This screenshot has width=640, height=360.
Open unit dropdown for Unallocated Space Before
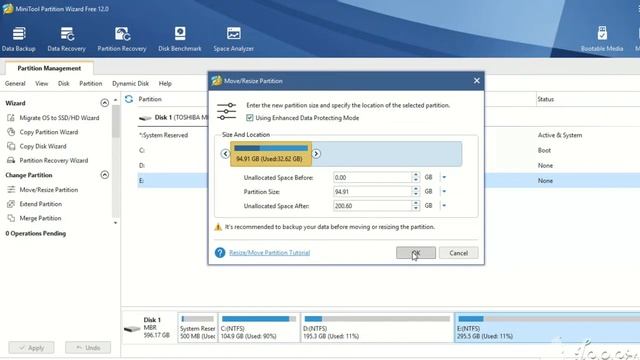click(444, 177)
